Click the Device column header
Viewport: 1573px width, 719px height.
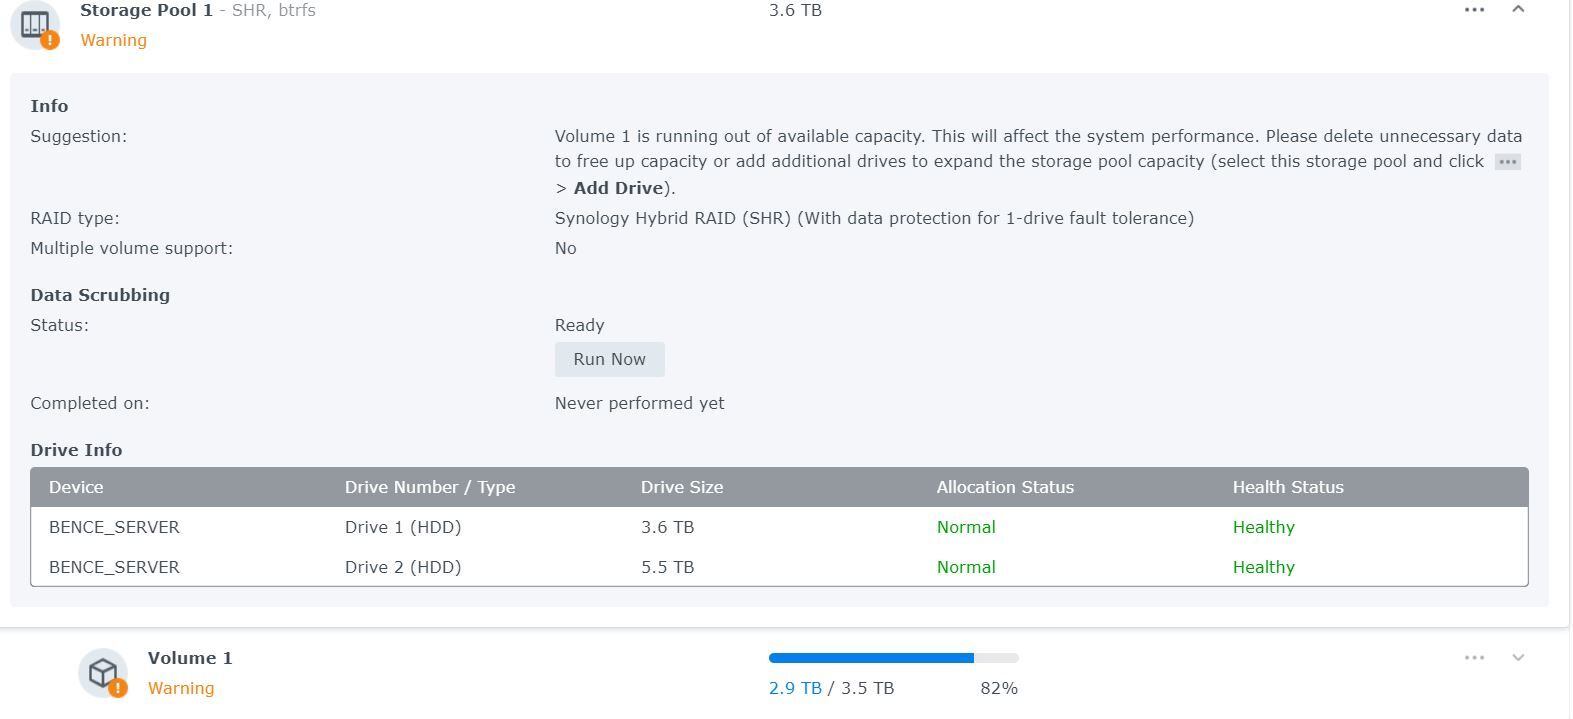76,487
